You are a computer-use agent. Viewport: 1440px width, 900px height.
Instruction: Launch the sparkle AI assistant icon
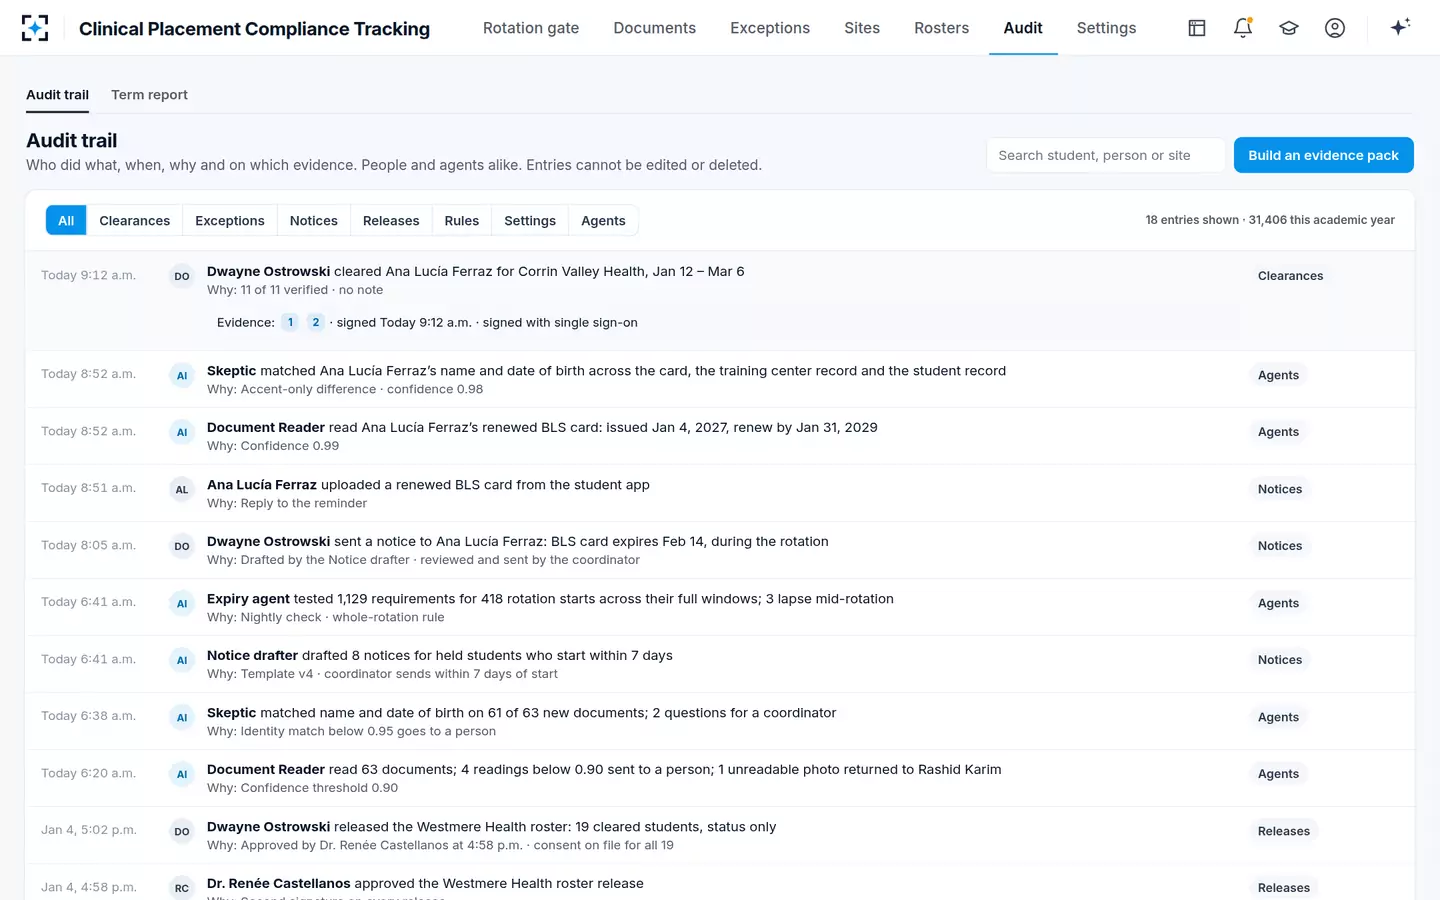pos(1400,27)
